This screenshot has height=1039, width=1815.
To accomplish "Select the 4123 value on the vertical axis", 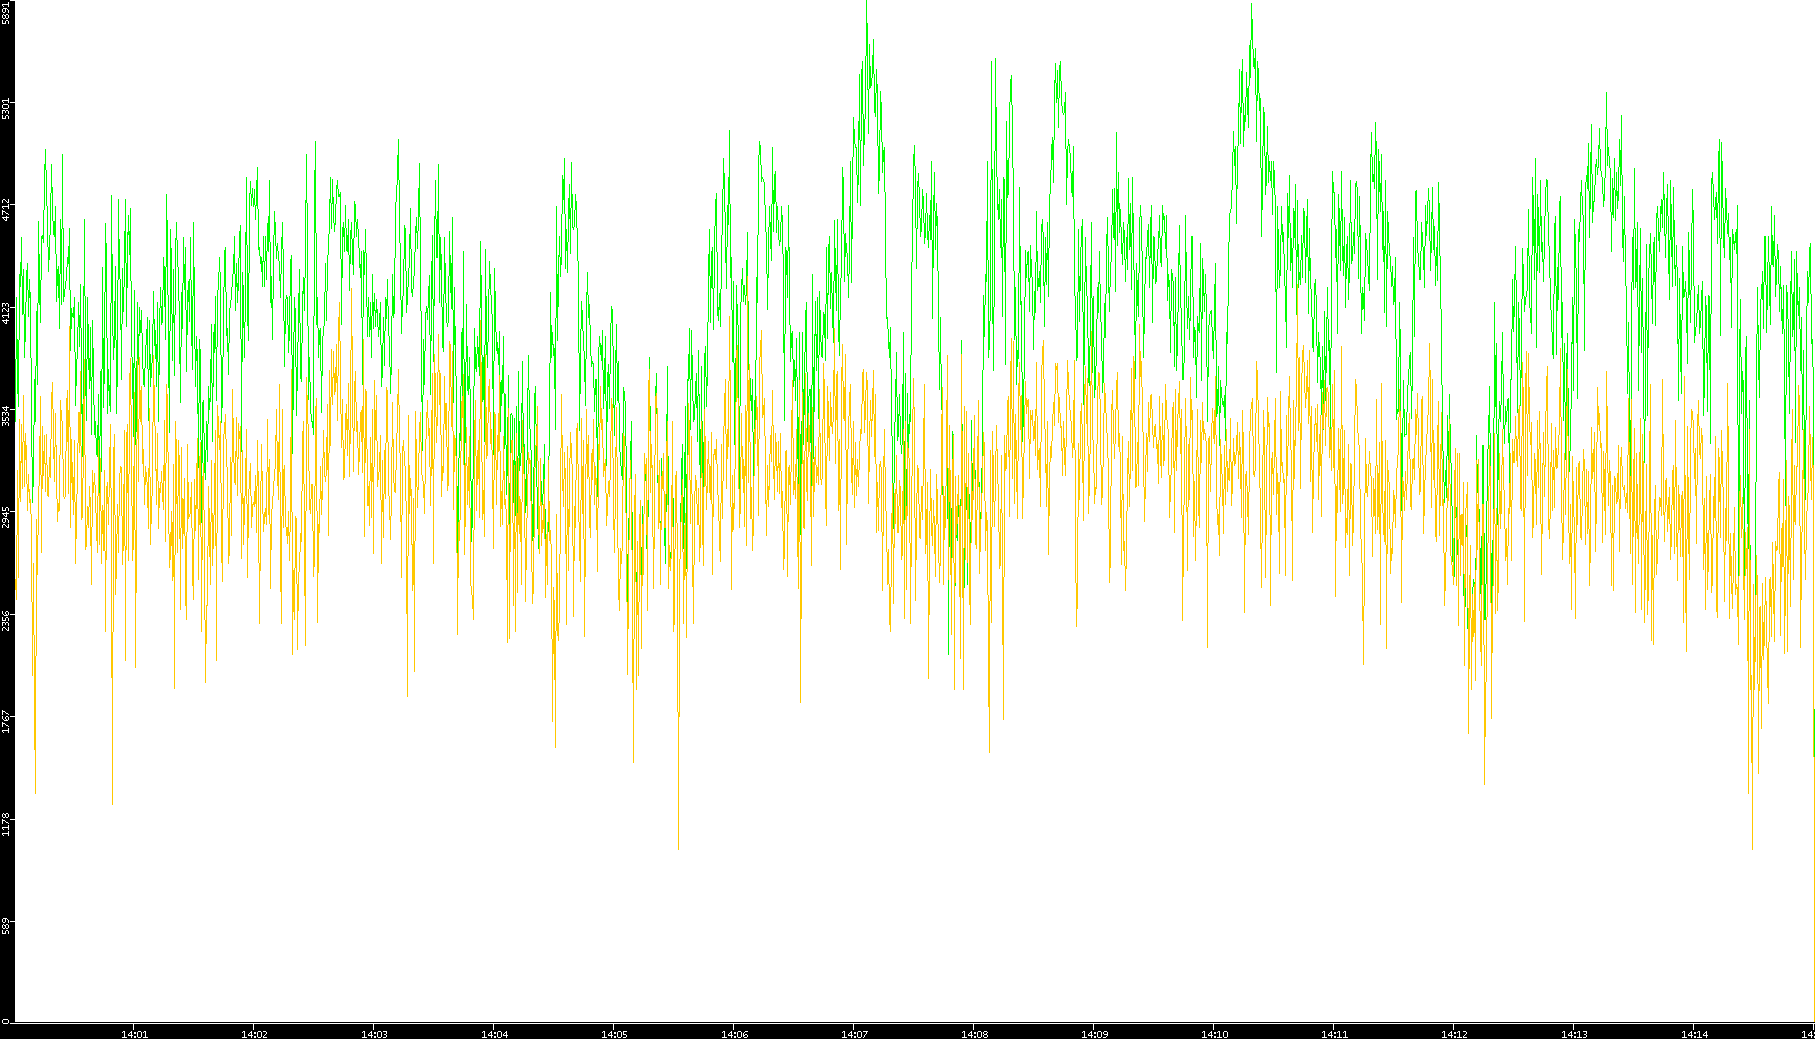I will (x=6, y=313).
